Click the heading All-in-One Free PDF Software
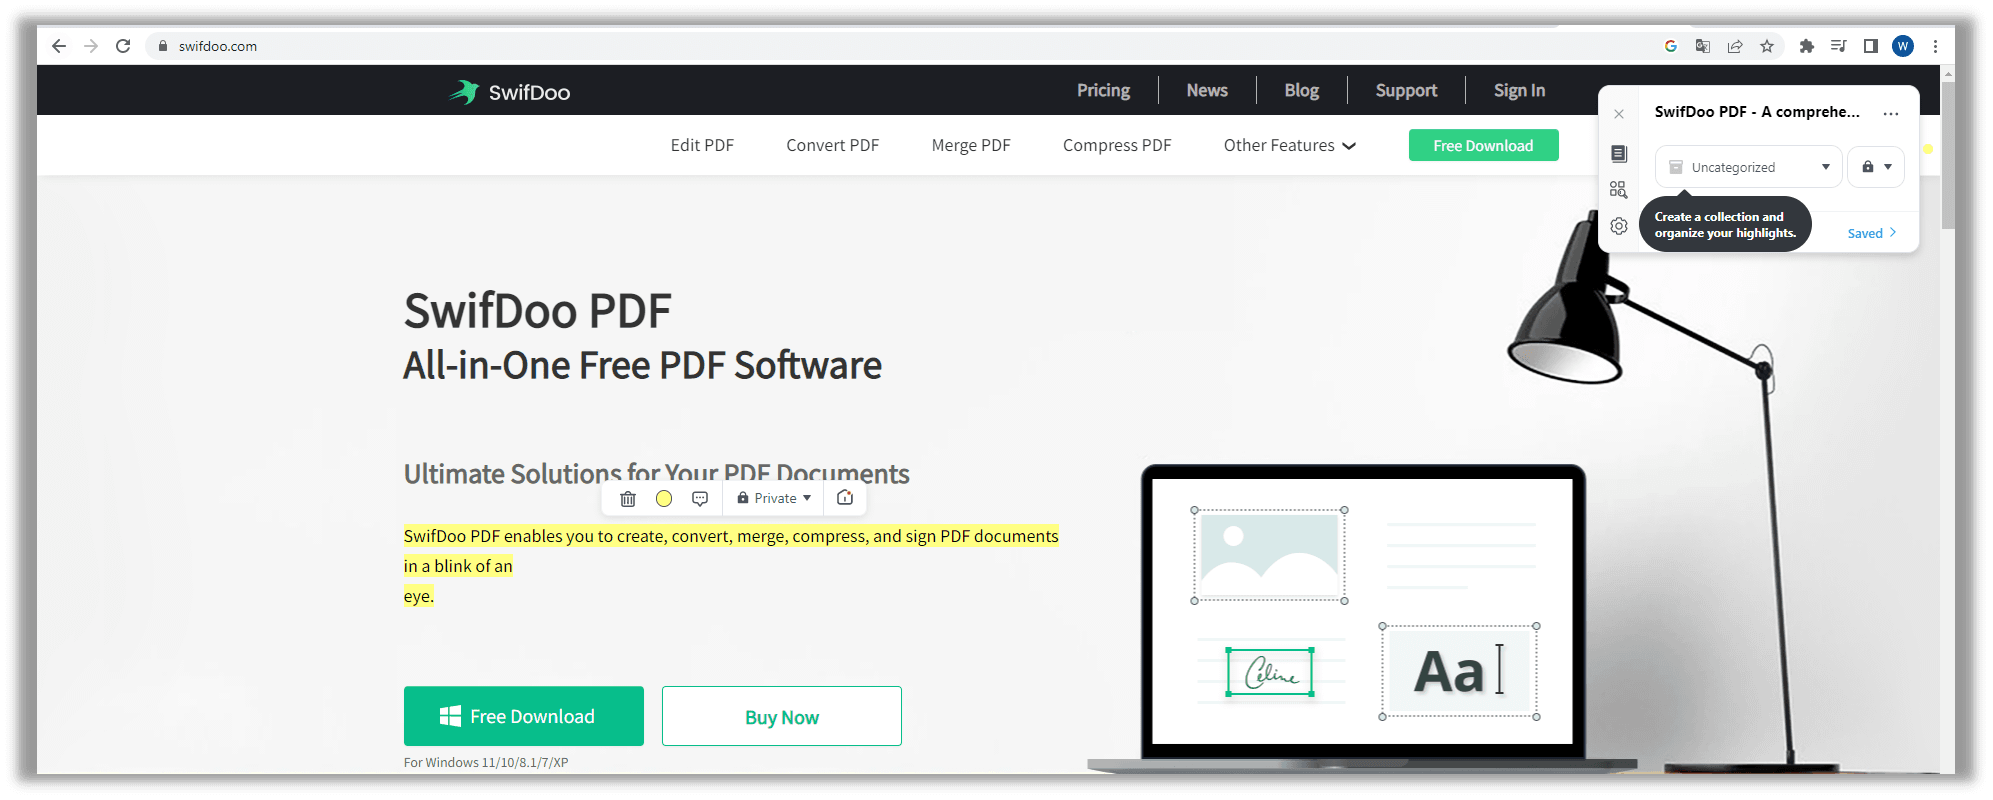The height and width of the screenshot is (800, 1993). tap(642, 365)
